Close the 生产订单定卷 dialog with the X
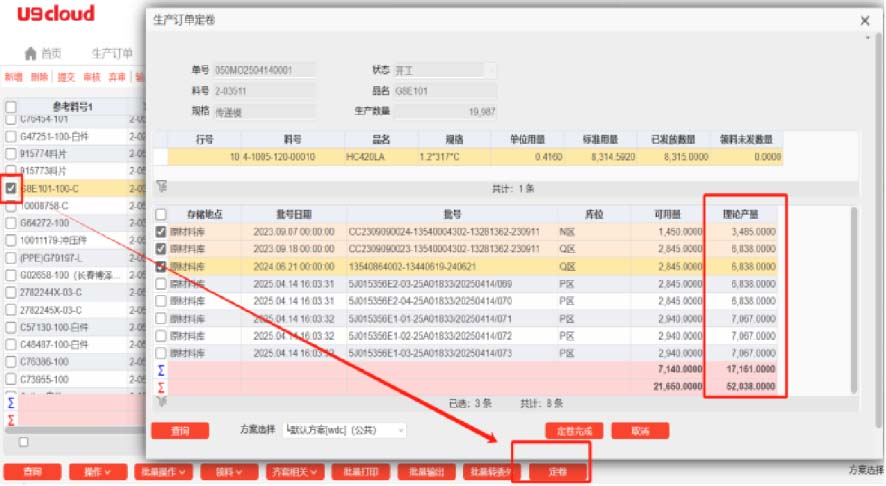 point(865,20)
